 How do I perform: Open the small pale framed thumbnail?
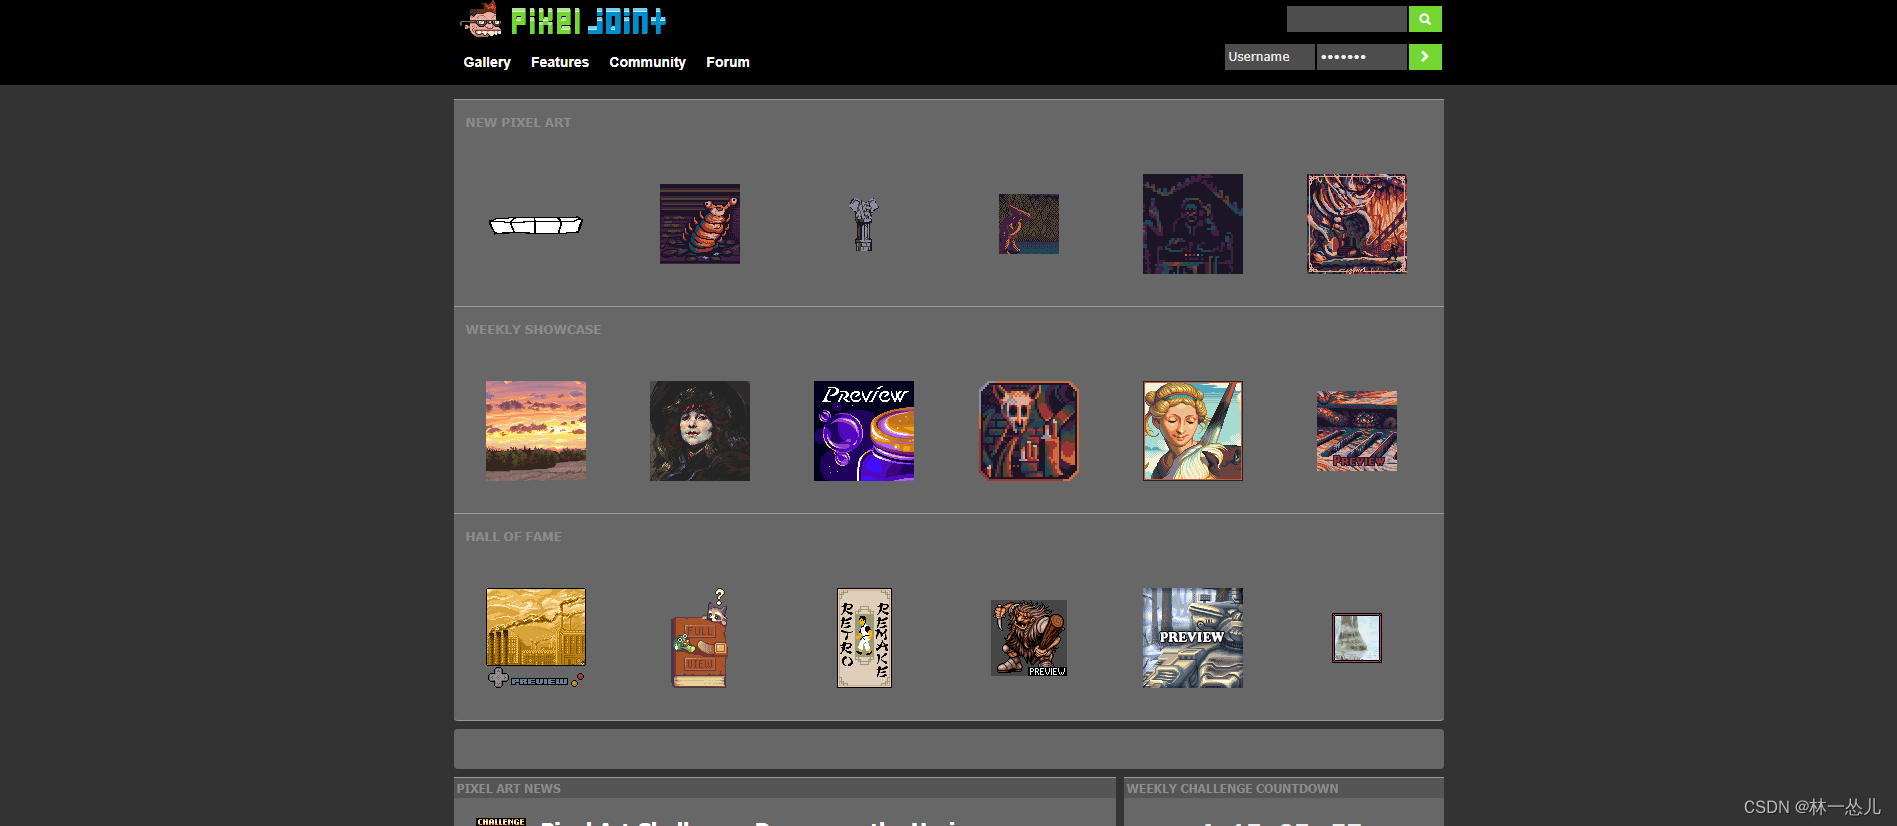[x=1357, y=638]
